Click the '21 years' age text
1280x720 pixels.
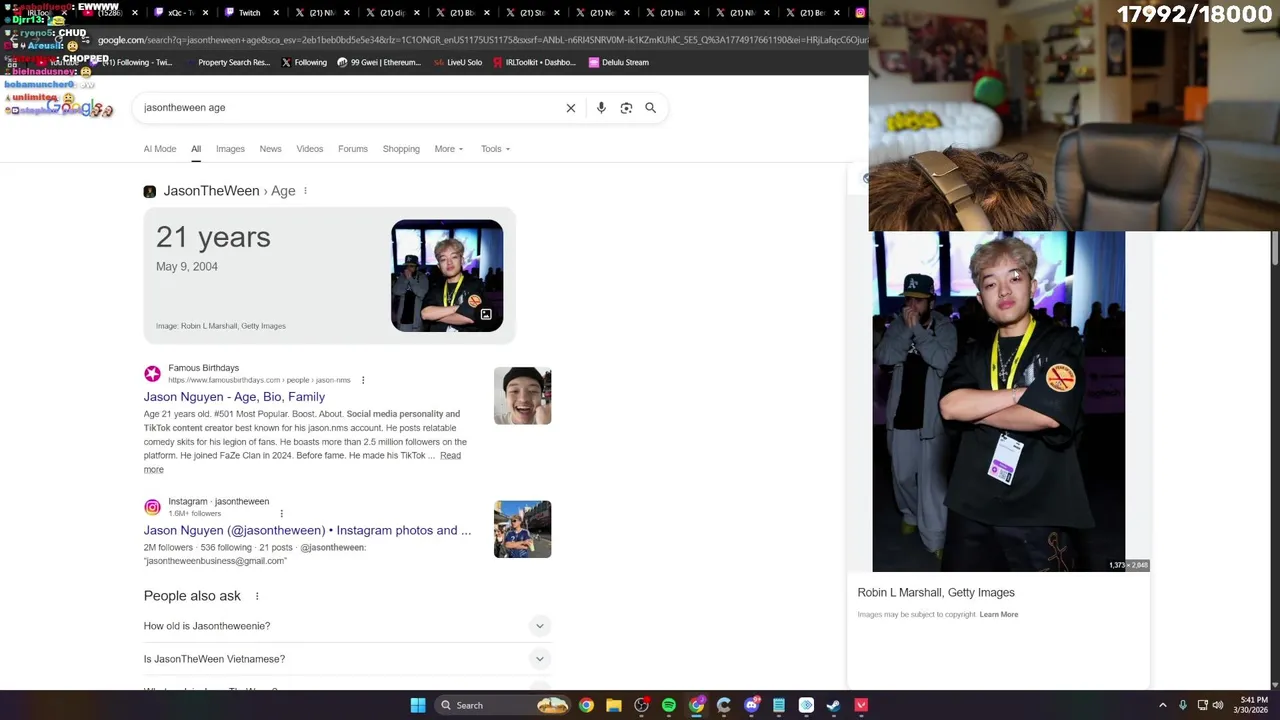pyautogui.click(x=213, y=237)
